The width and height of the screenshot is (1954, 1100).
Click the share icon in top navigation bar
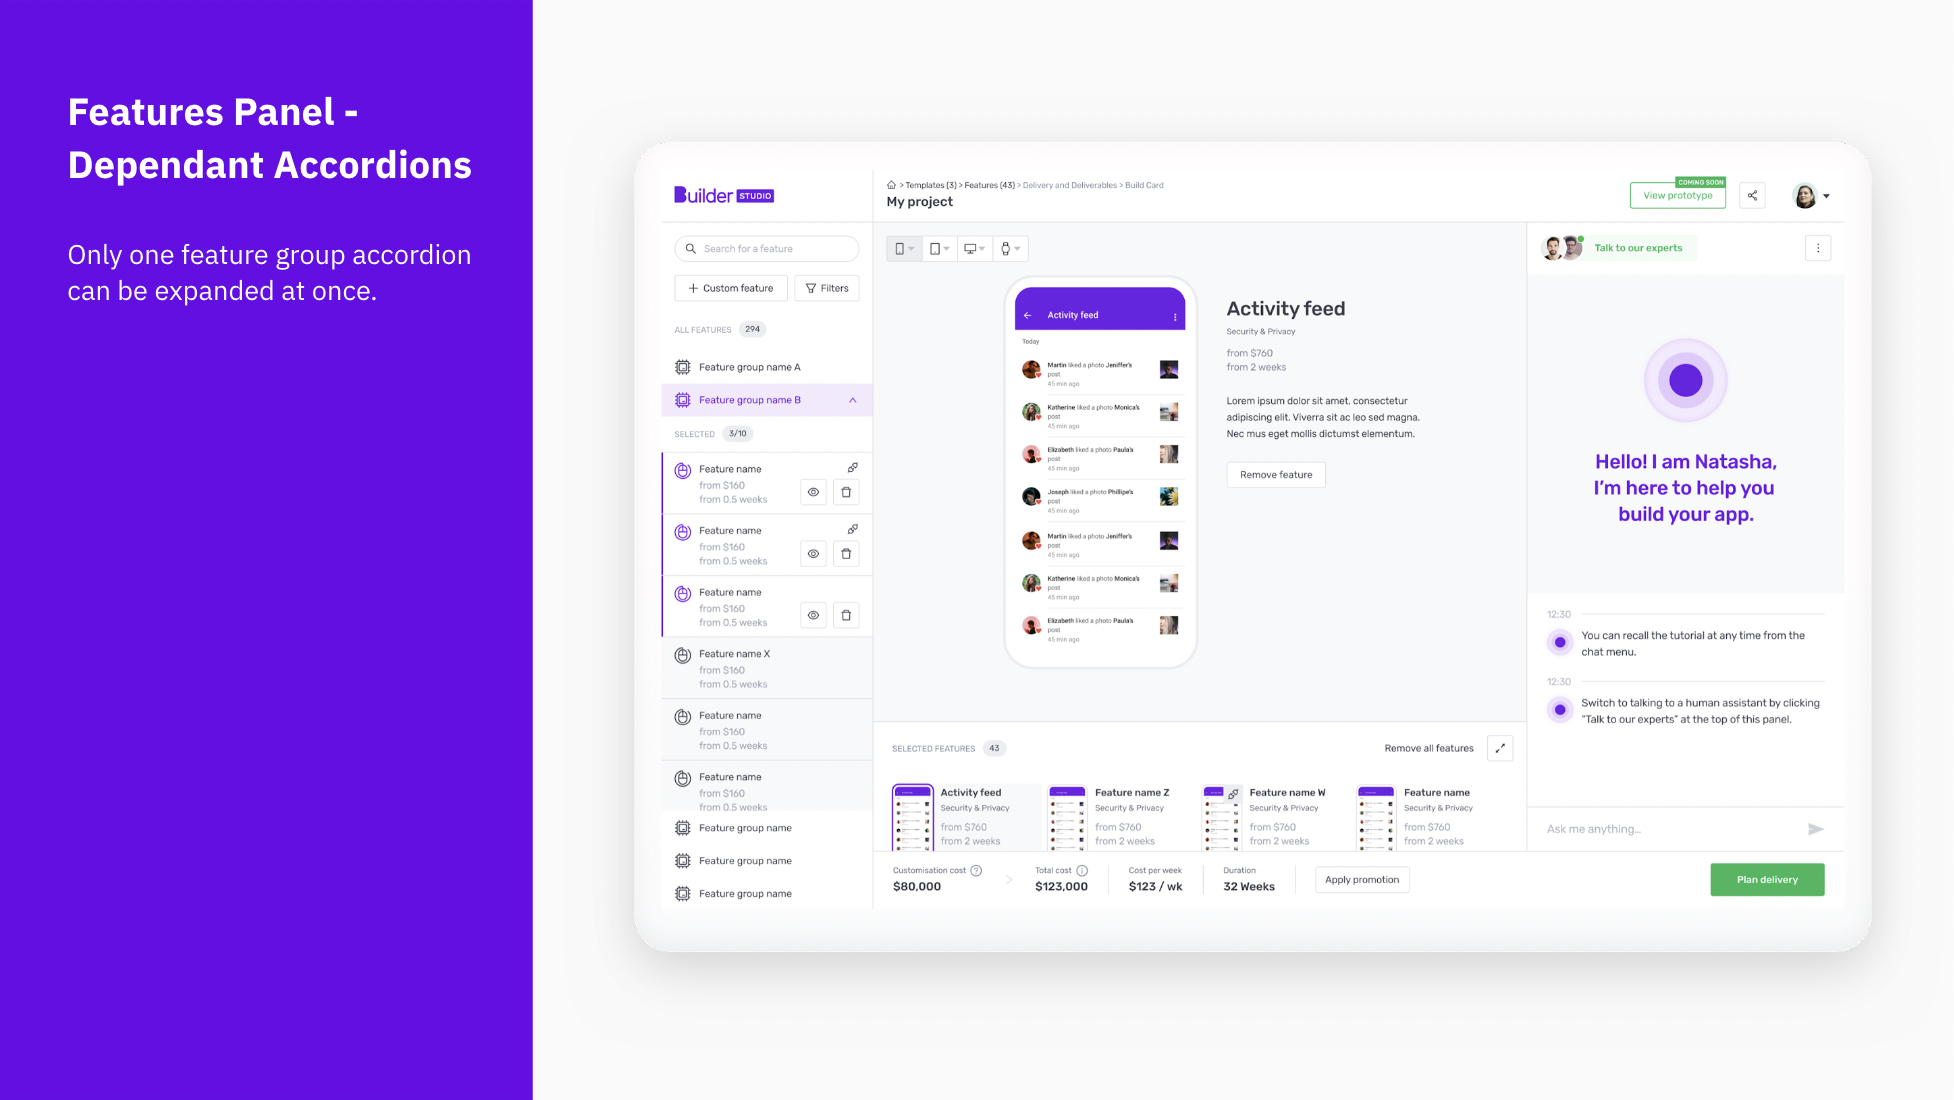1753,195
